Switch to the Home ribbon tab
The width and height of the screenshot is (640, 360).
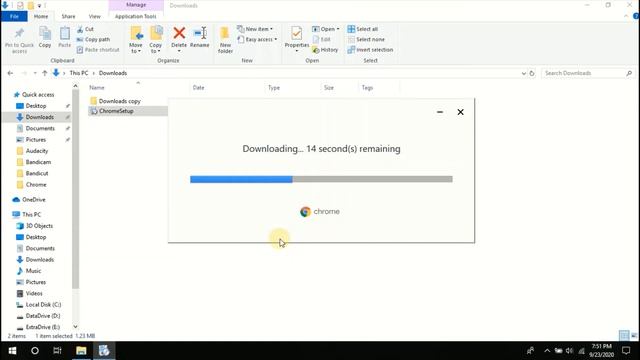[41, 16]
